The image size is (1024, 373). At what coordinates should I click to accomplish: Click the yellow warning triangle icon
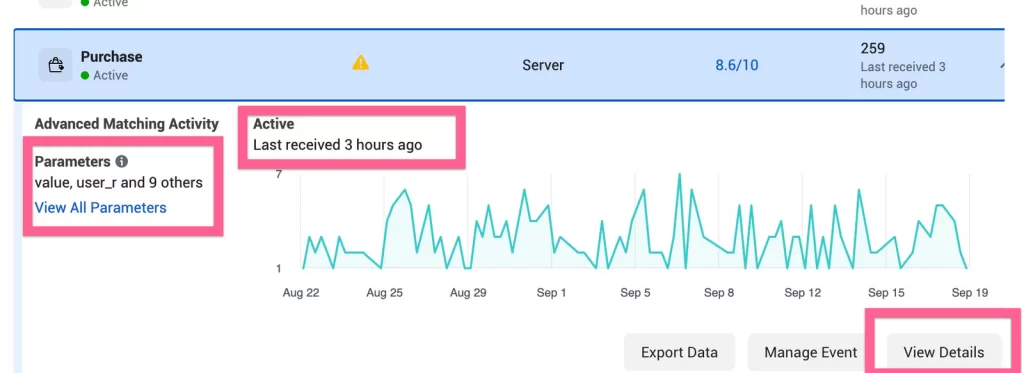360,63
